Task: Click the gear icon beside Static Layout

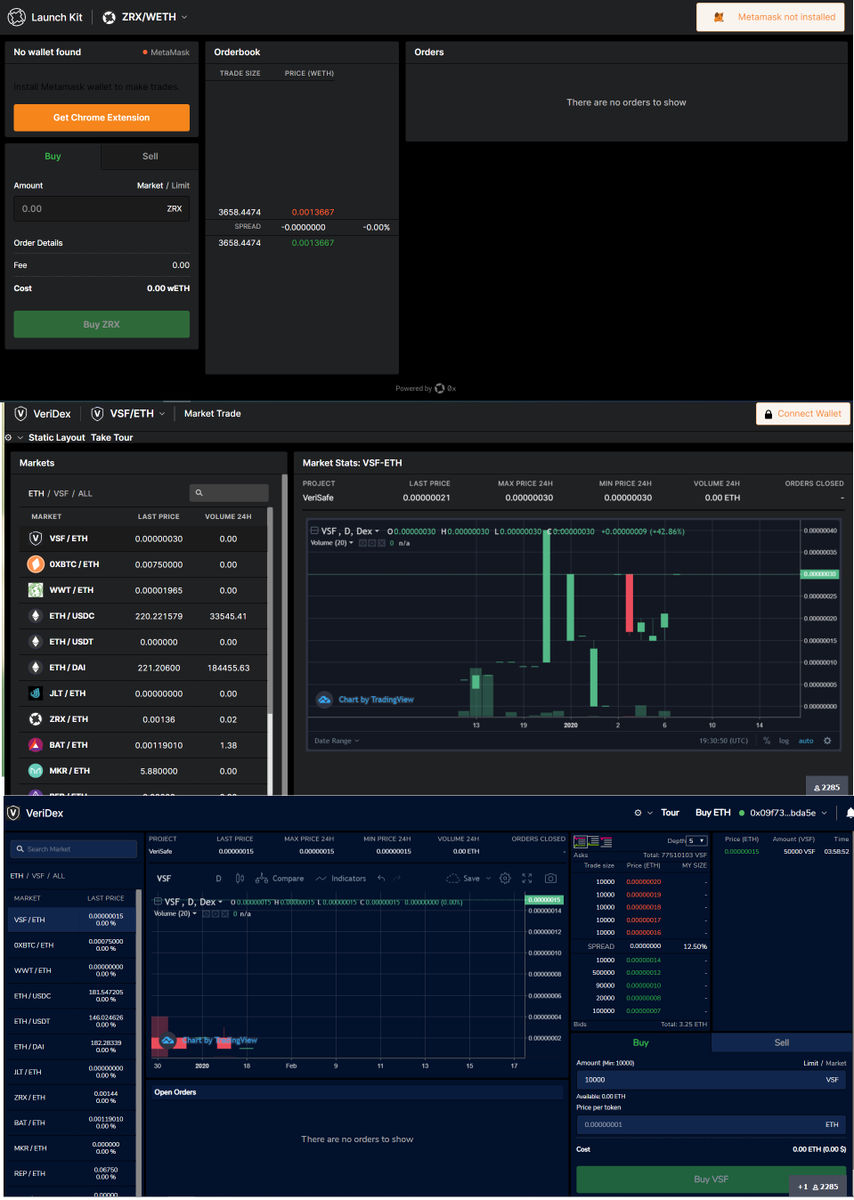Action: (x=8, y=438)
